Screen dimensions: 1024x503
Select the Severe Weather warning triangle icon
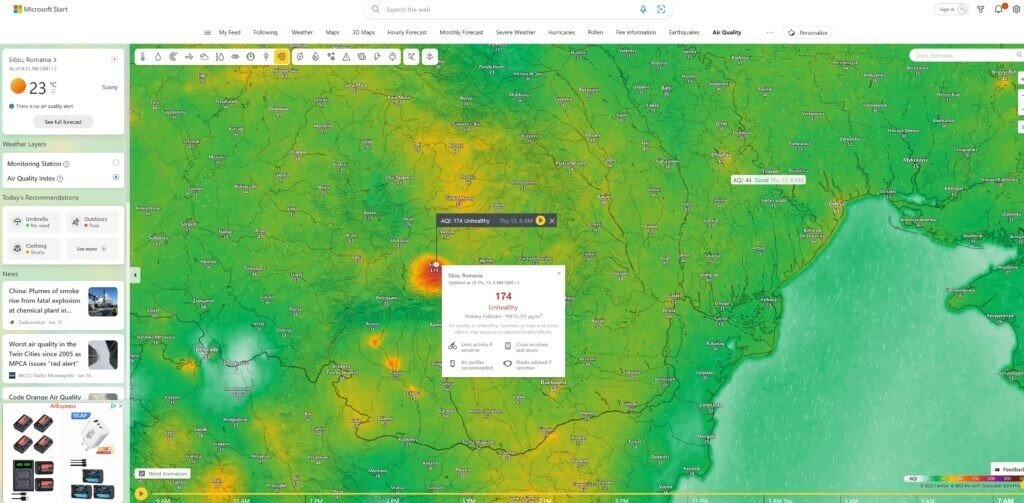coord(346,57)
